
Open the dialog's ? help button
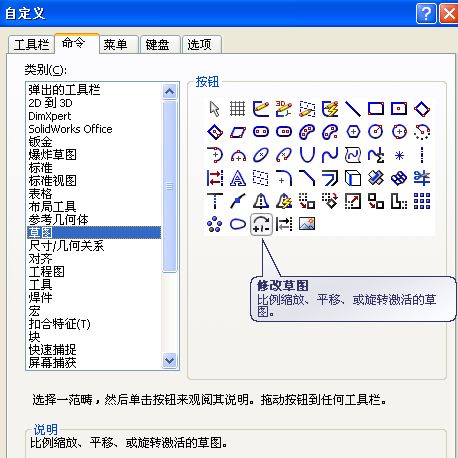[426, 14]
